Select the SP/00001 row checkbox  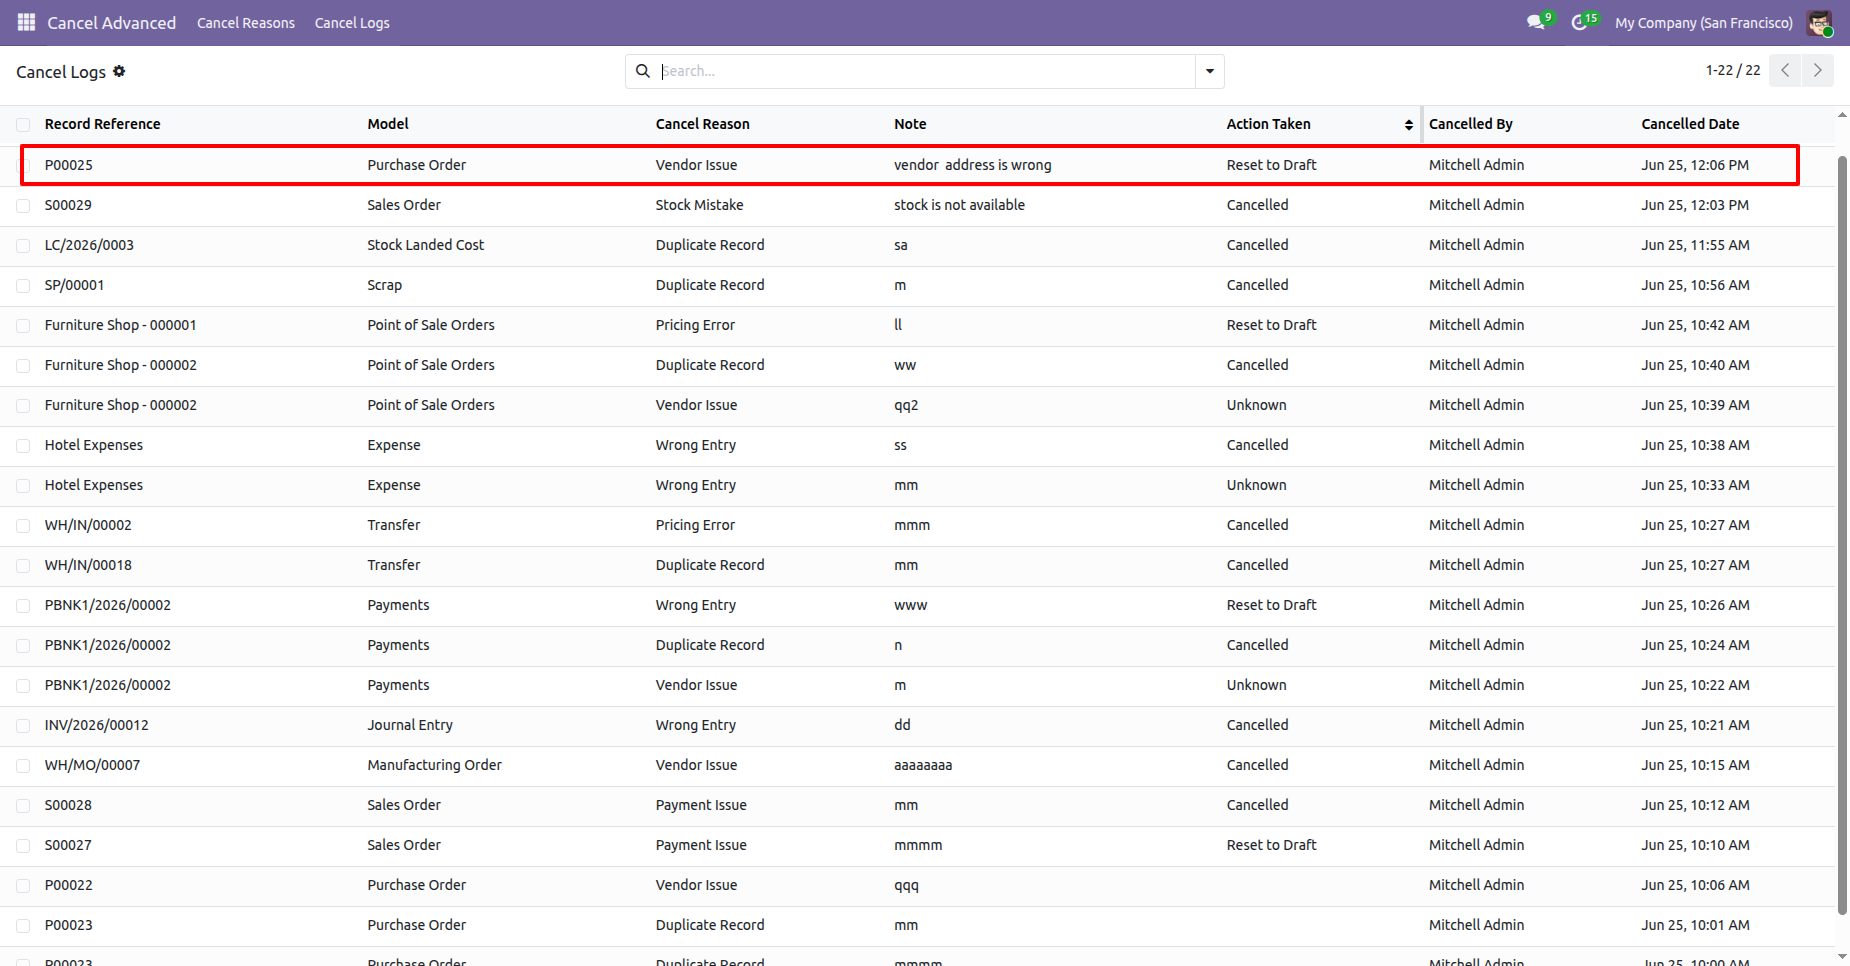click(x=23, y=285)
